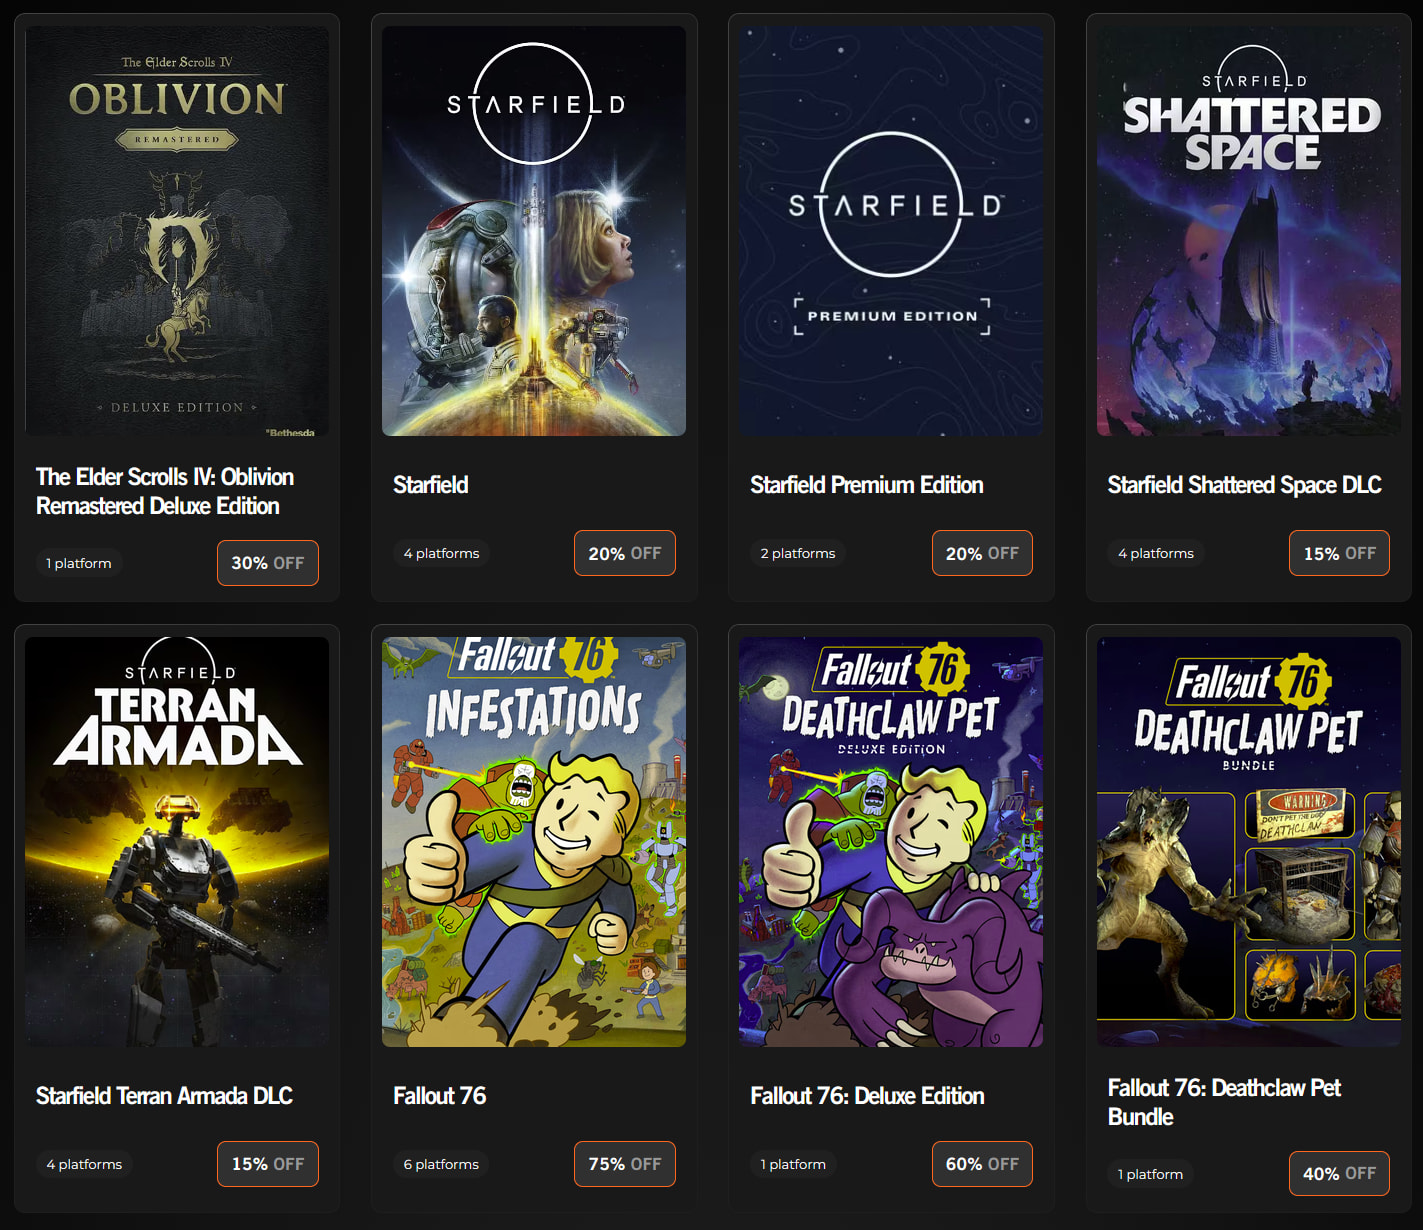Open the 15% OFF deal for Shattered Space
Image resolution: width=1423 pixels, height=1230 pixels.
(x=1339, y=553)
